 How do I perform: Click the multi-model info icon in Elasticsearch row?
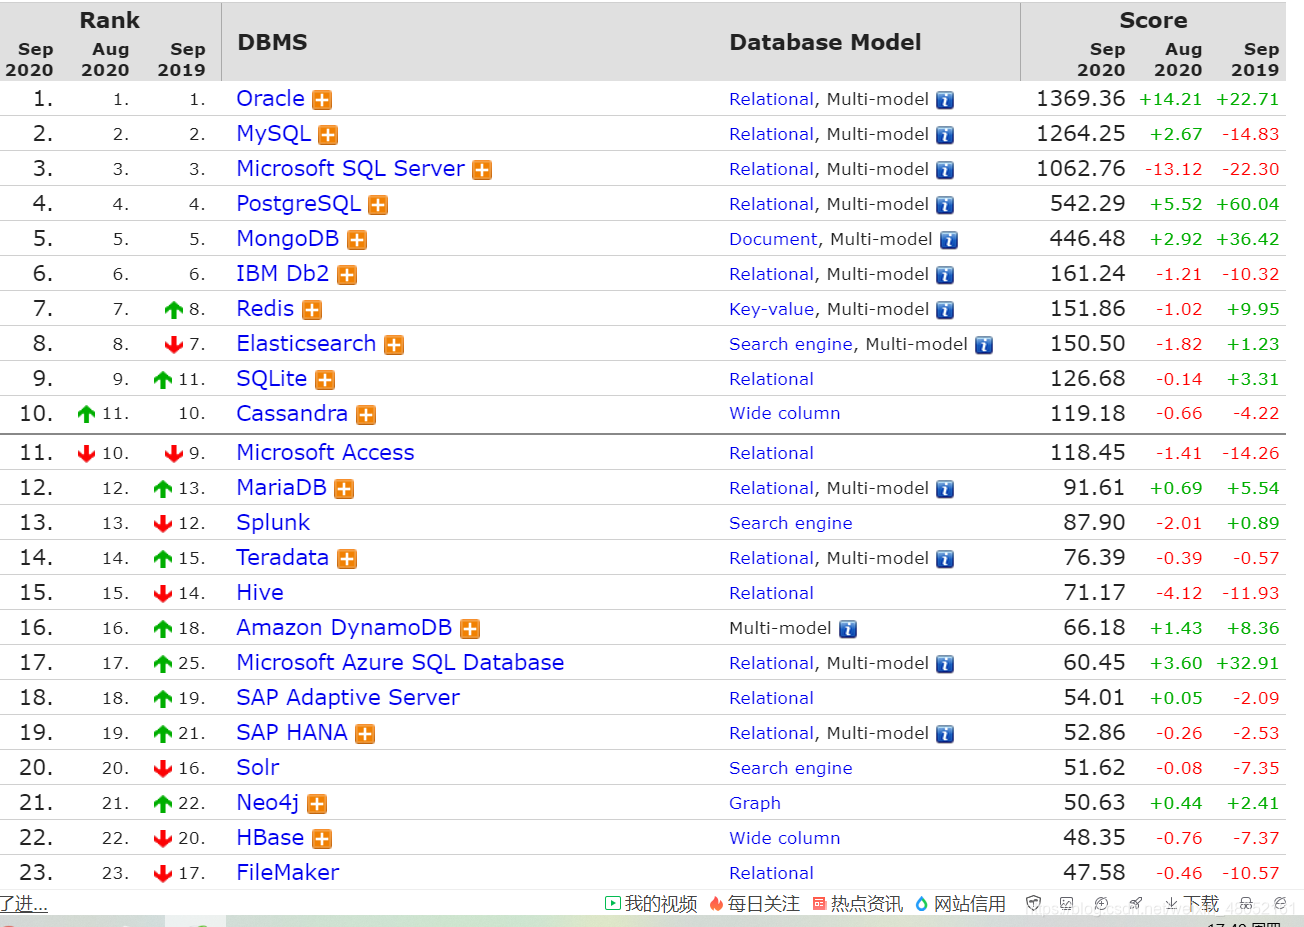pos(984,345)
